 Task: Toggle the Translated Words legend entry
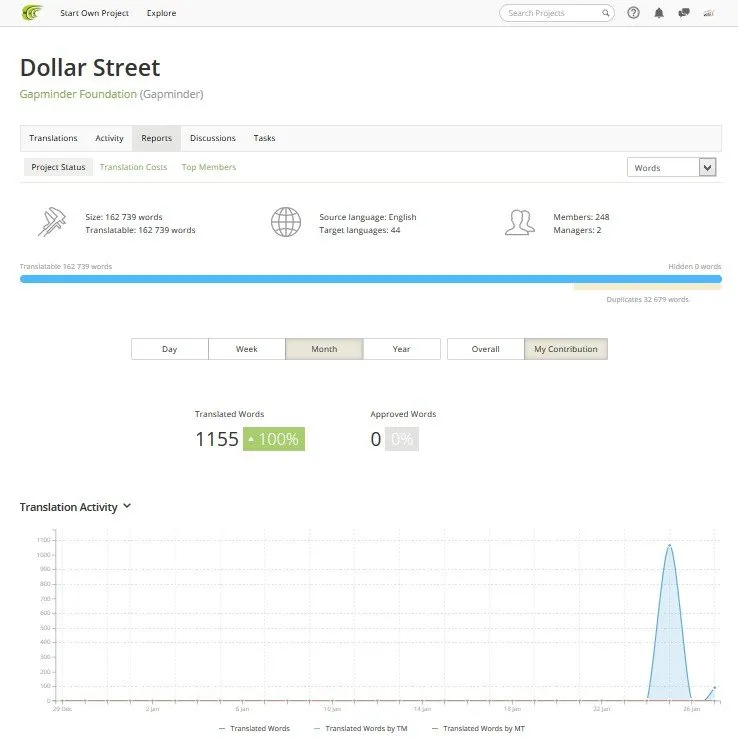[x=254, y=728]
